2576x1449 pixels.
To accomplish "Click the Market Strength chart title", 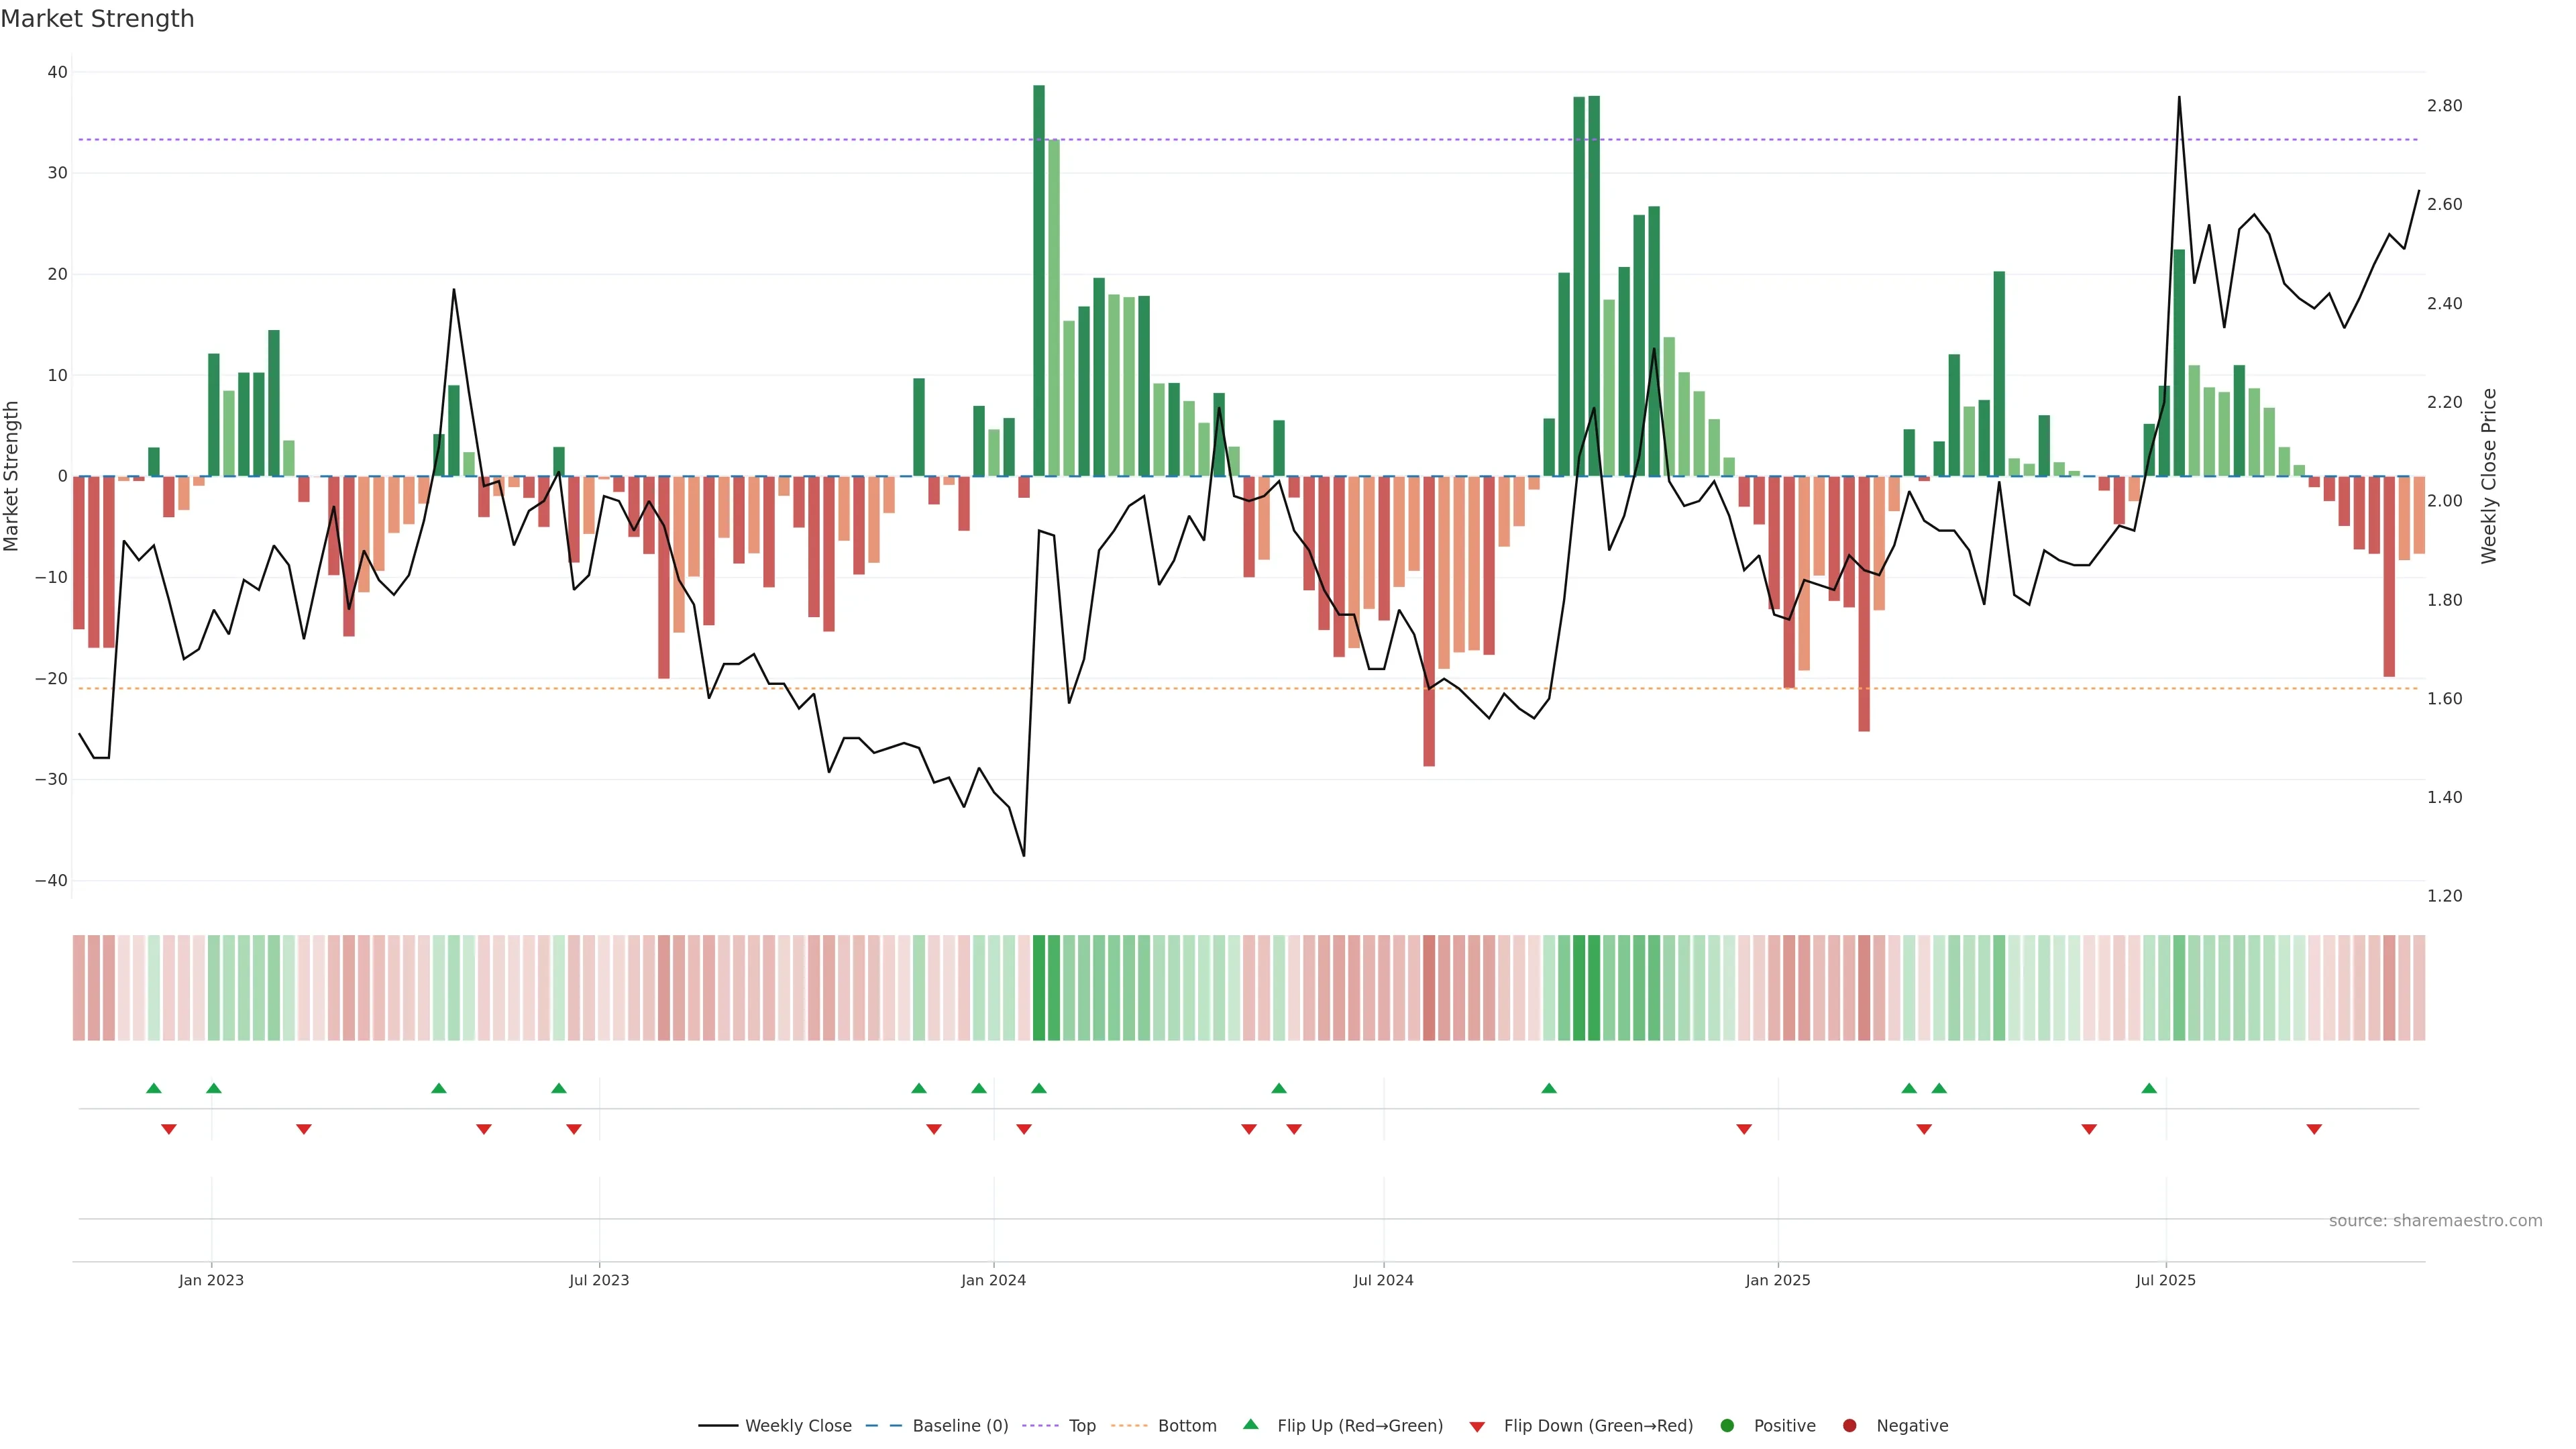I will click(x=97, y=19).
